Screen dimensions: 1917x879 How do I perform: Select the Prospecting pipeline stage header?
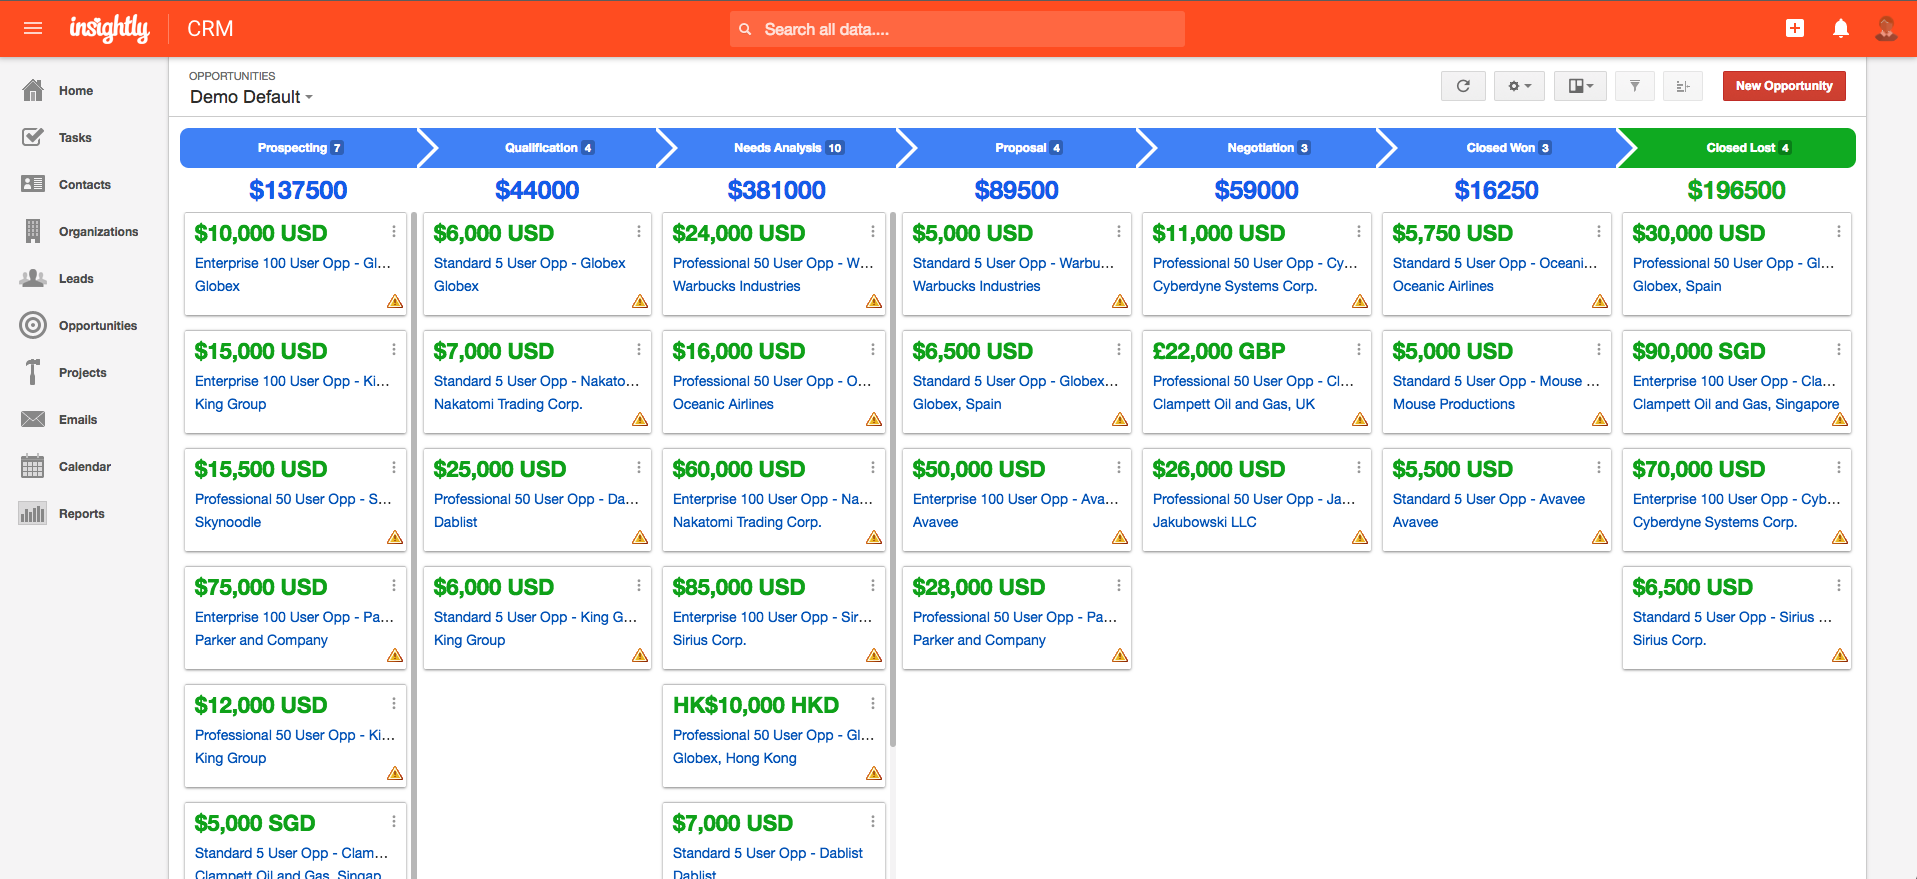(298, 148)
